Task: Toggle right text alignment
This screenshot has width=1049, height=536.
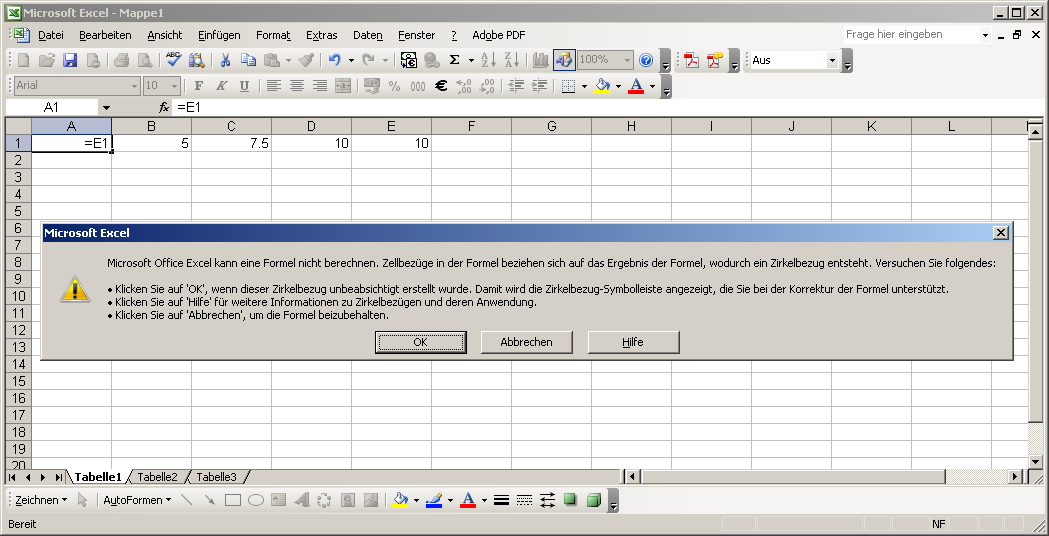Action: coord(320,86)
